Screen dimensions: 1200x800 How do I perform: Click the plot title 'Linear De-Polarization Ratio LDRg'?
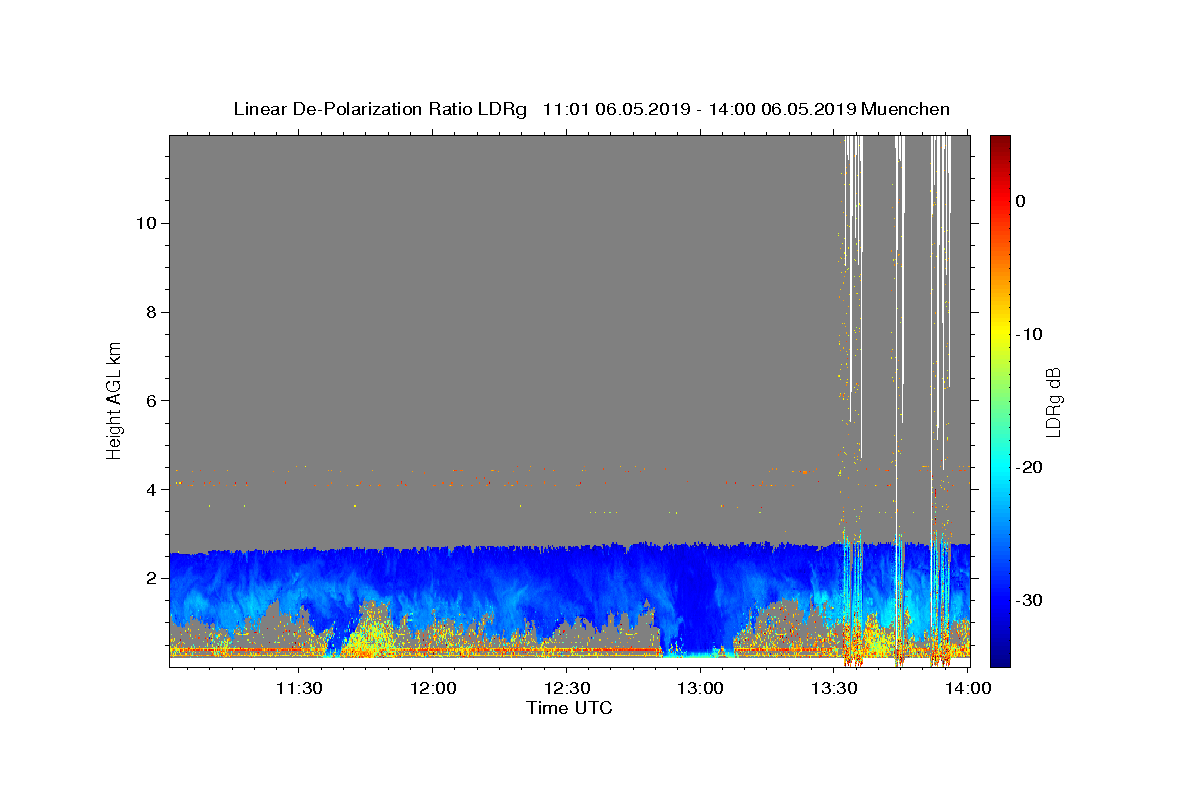click(380, 109)
